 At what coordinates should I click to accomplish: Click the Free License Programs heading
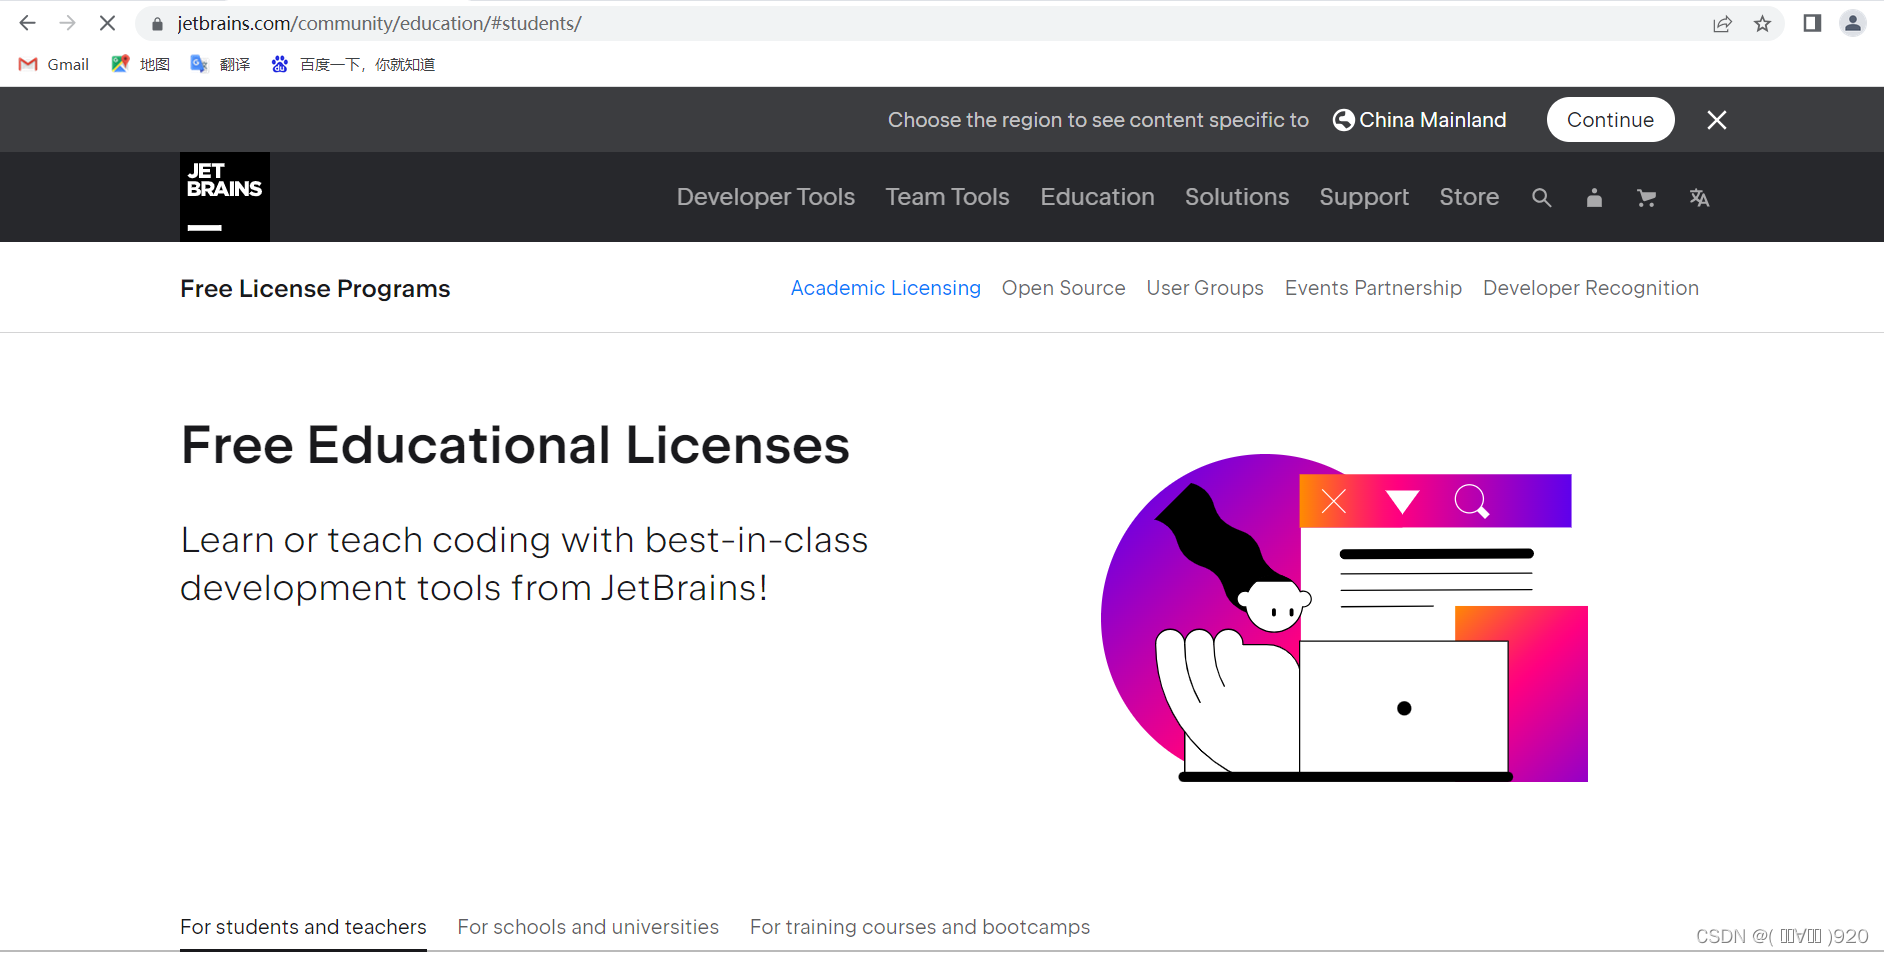pos(315,289)
